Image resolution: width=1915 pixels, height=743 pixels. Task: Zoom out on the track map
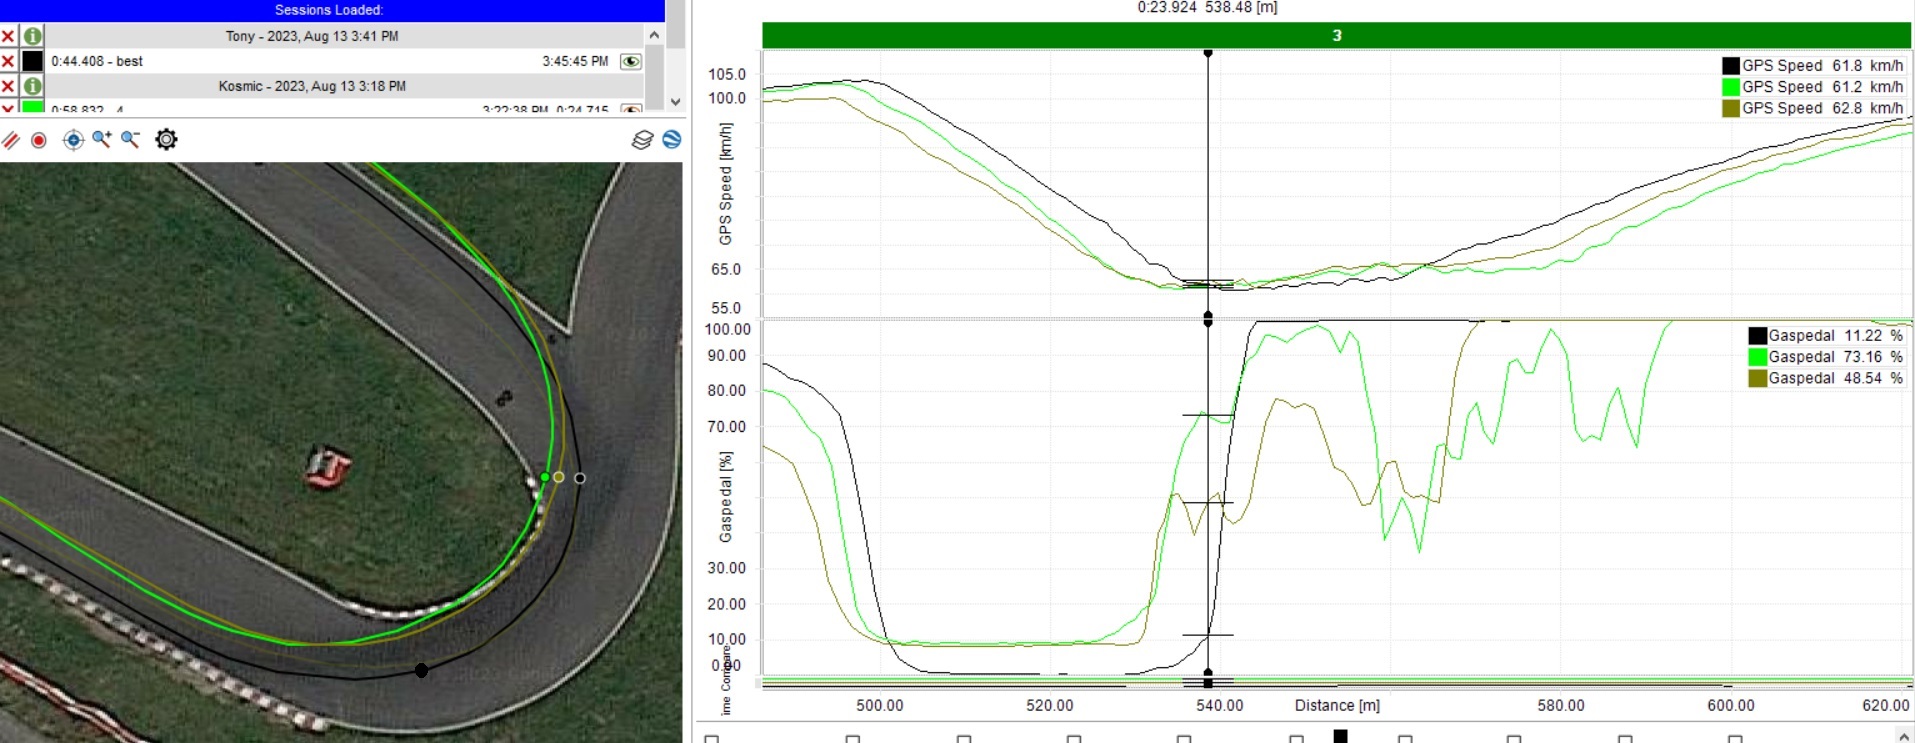131,140
